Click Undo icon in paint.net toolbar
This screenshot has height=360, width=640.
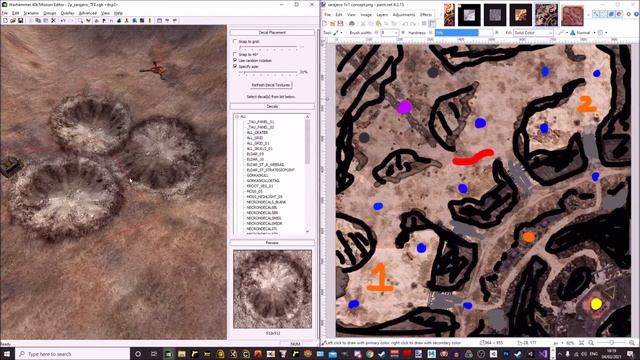[x=405, y=24]
